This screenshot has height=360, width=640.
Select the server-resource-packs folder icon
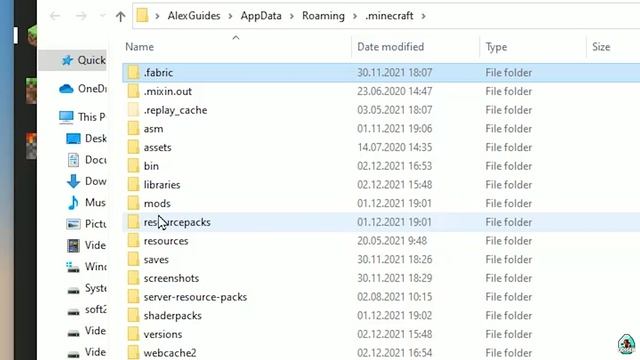coord(133,297)
